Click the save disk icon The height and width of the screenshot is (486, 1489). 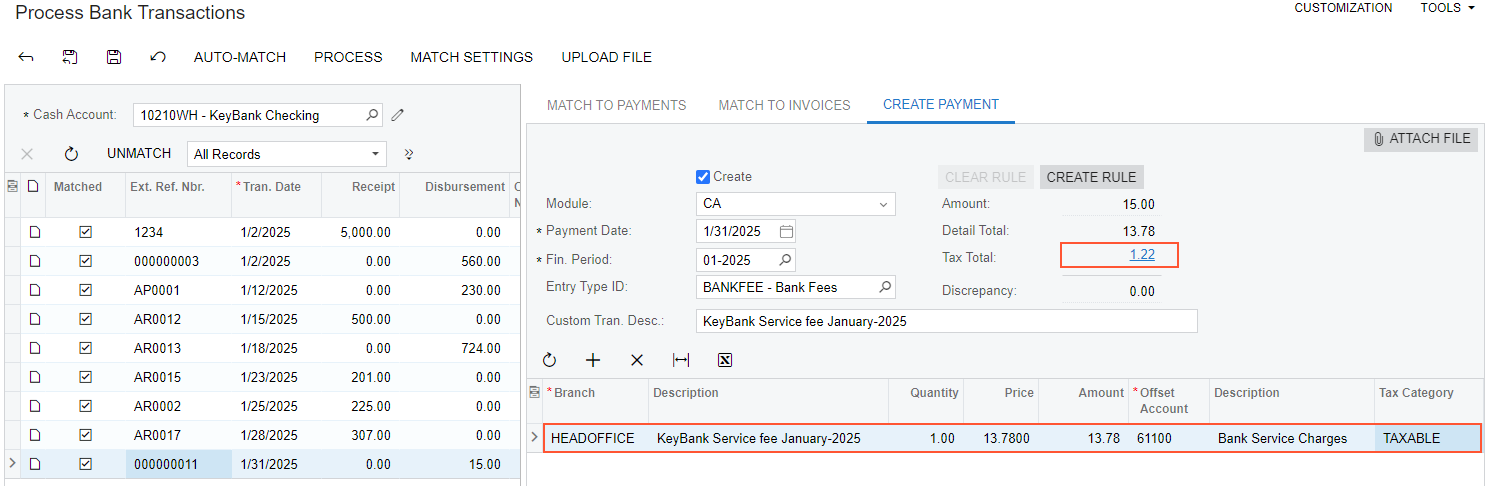pos(114,57)
